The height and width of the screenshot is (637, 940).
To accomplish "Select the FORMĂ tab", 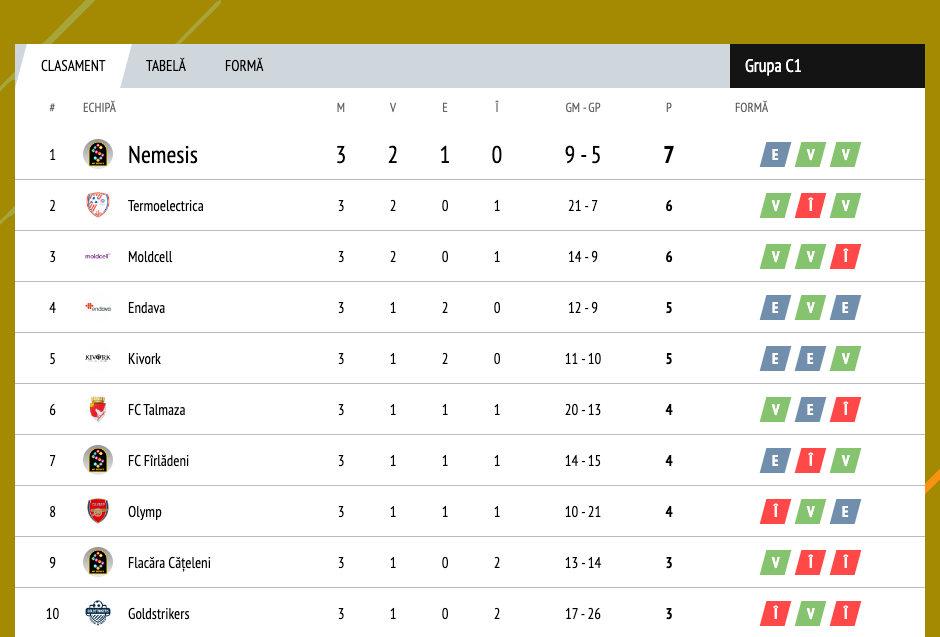I will point(244,66).
